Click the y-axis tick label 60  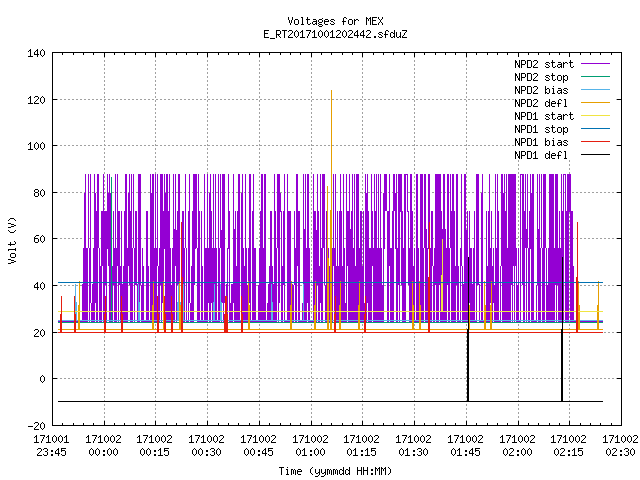pos(39,239)
